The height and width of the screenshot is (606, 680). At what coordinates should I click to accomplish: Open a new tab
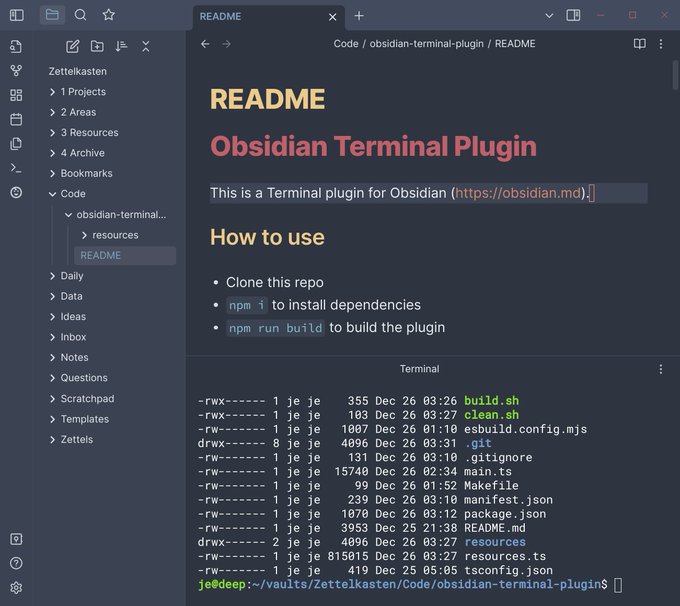point(359,16)
